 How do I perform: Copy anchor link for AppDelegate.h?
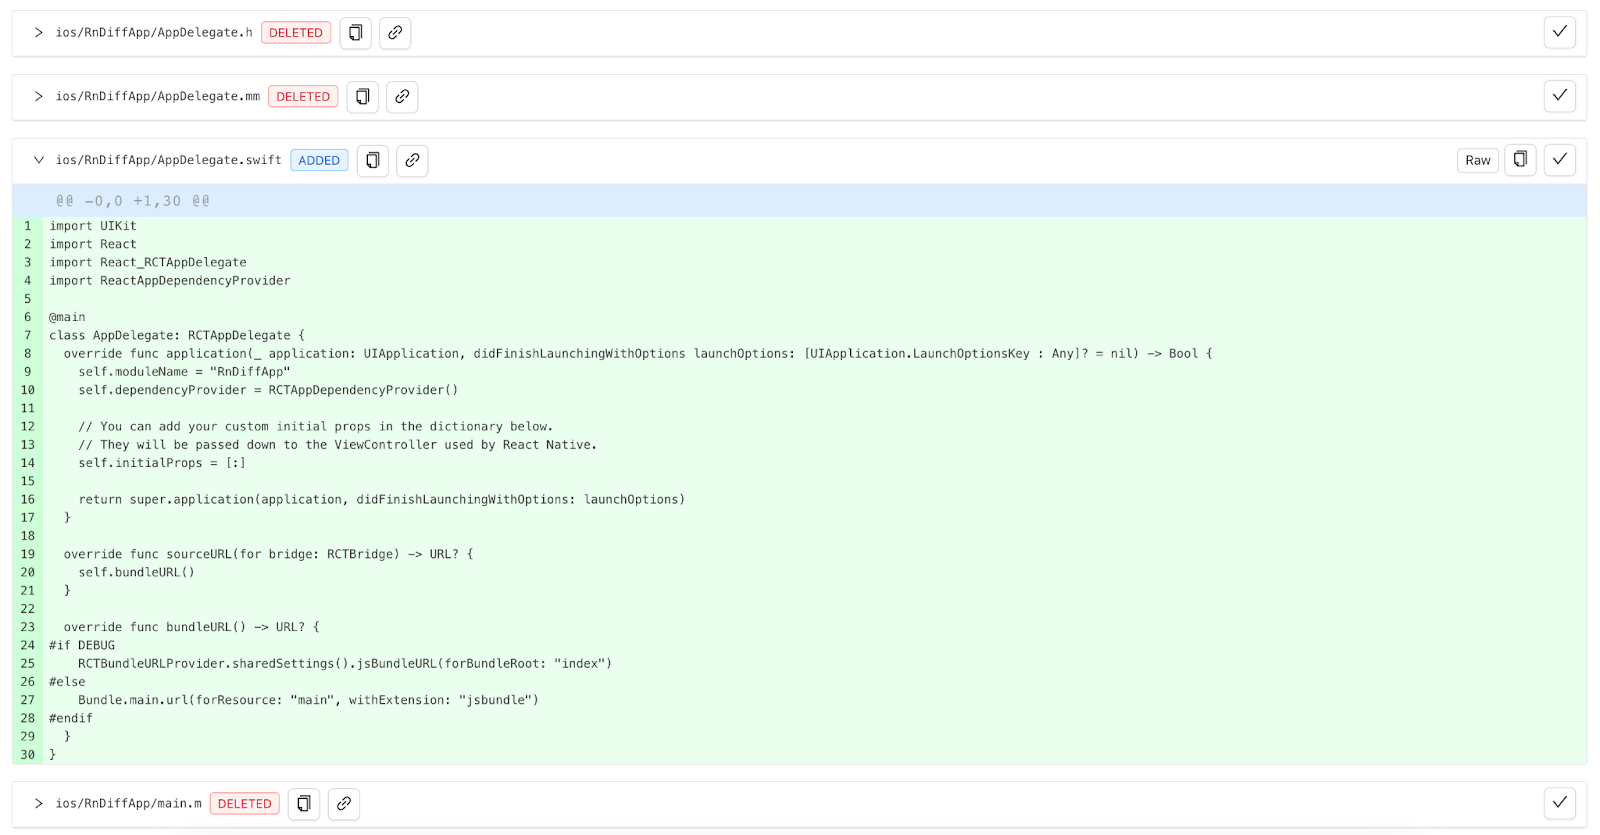coord(395,33)
